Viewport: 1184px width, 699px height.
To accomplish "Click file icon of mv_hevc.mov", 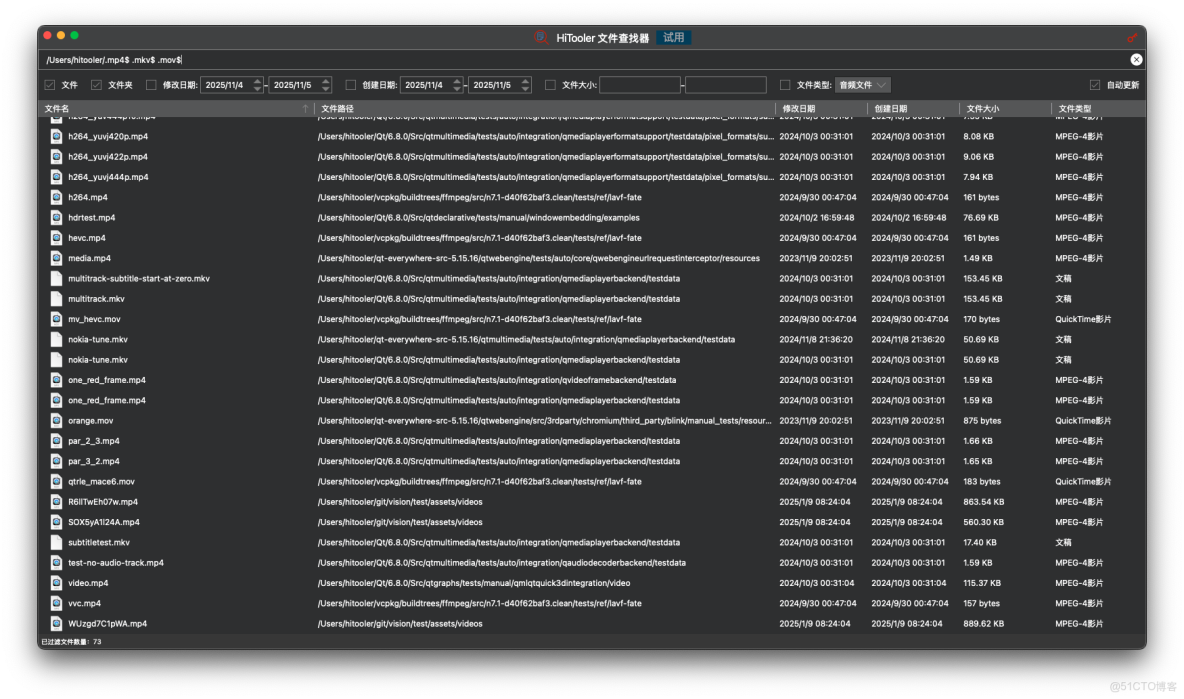I will [56, 319].
